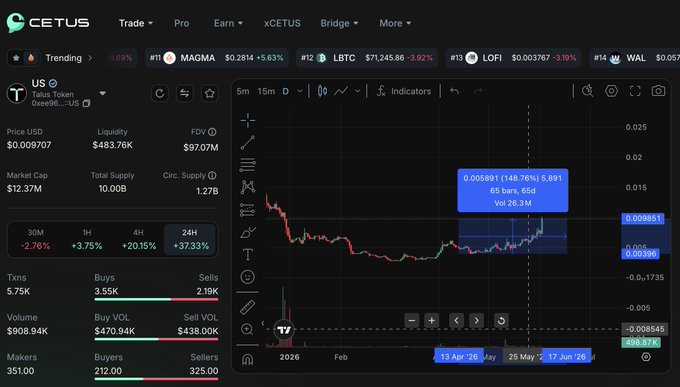Screen dimensions: 680x387
Task: Redo the chart action
Action: click(477, 91)
